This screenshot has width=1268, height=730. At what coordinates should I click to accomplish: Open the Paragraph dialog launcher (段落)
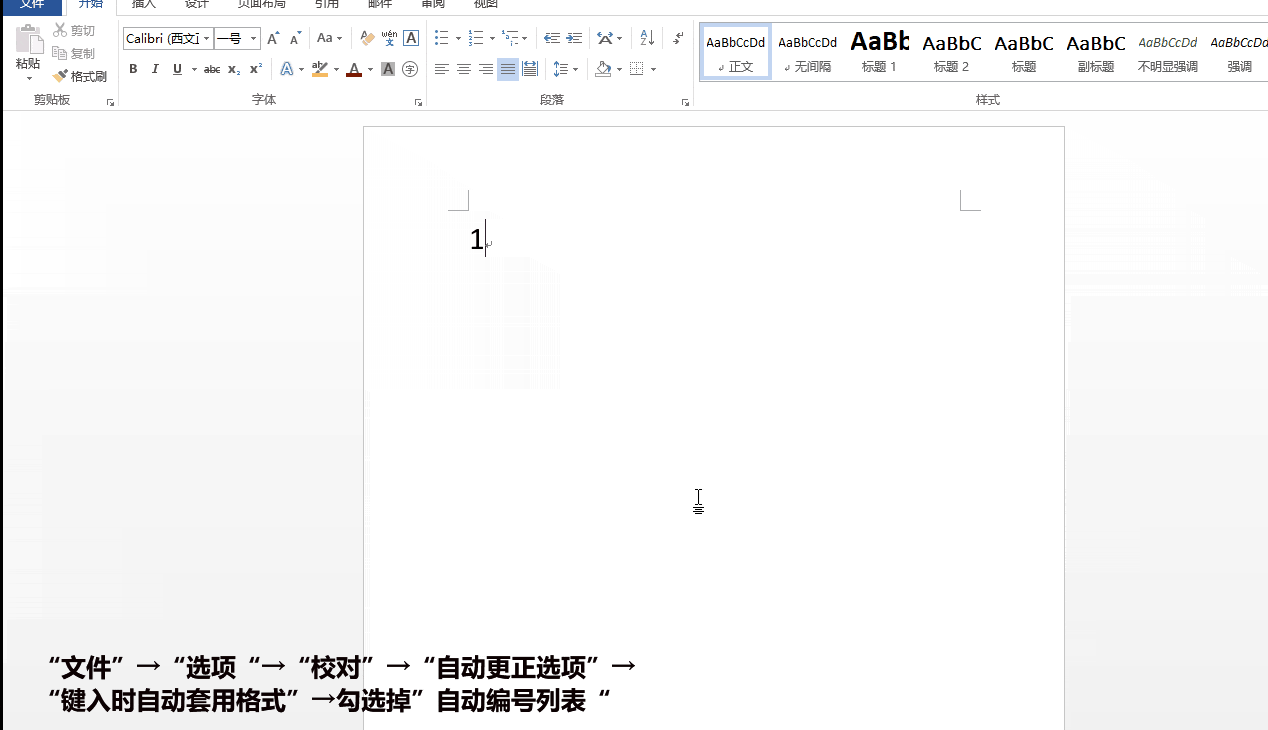[x=685, y=102]
